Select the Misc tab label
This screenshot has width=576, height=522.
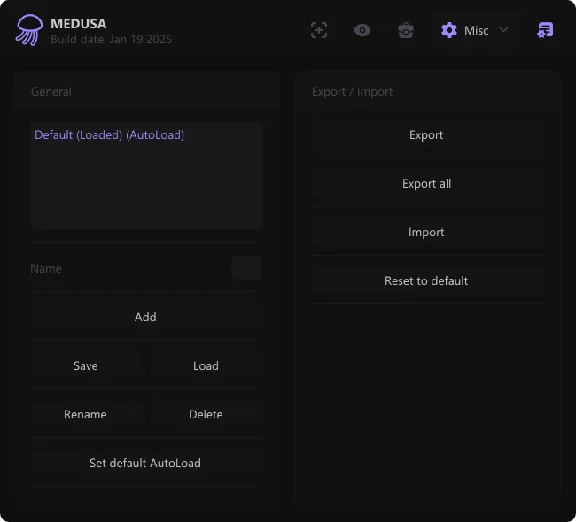(476, 31)
